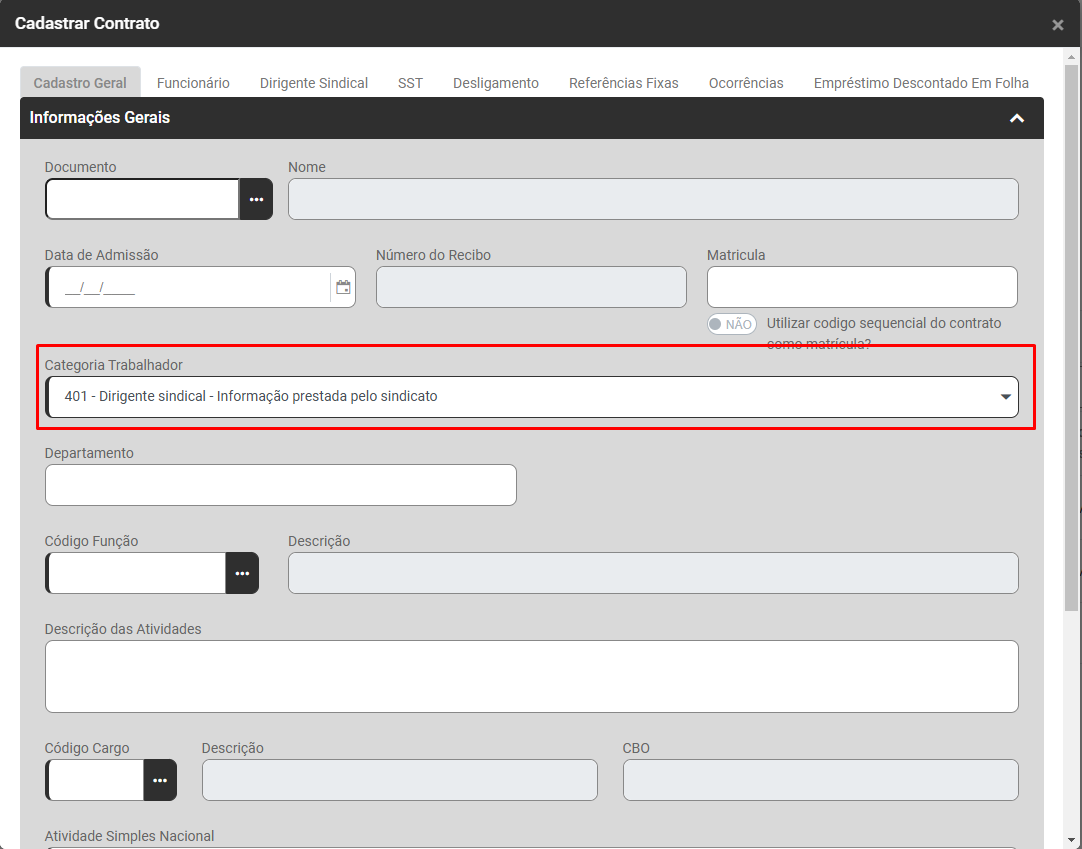1082x849 pixels.
Task: Open the Data de Admissão calendar picker
Action: pos(343,287)
